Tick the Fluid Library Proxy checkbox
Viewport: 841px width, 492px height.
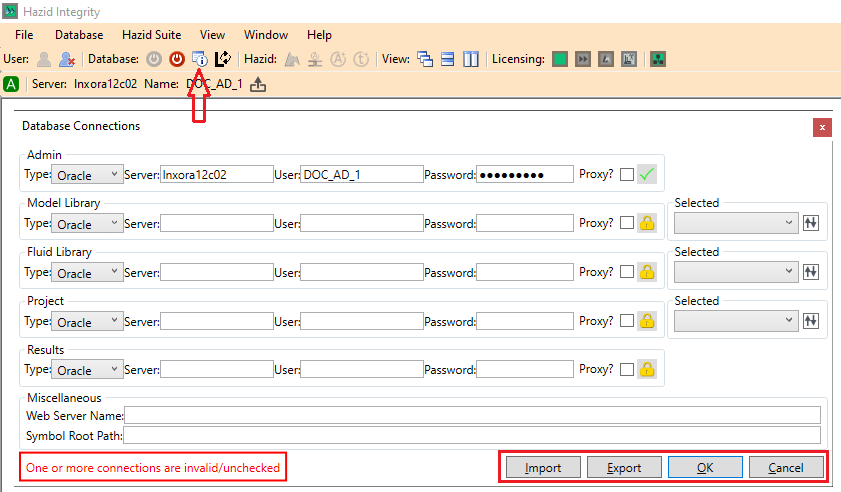point(626,272)
